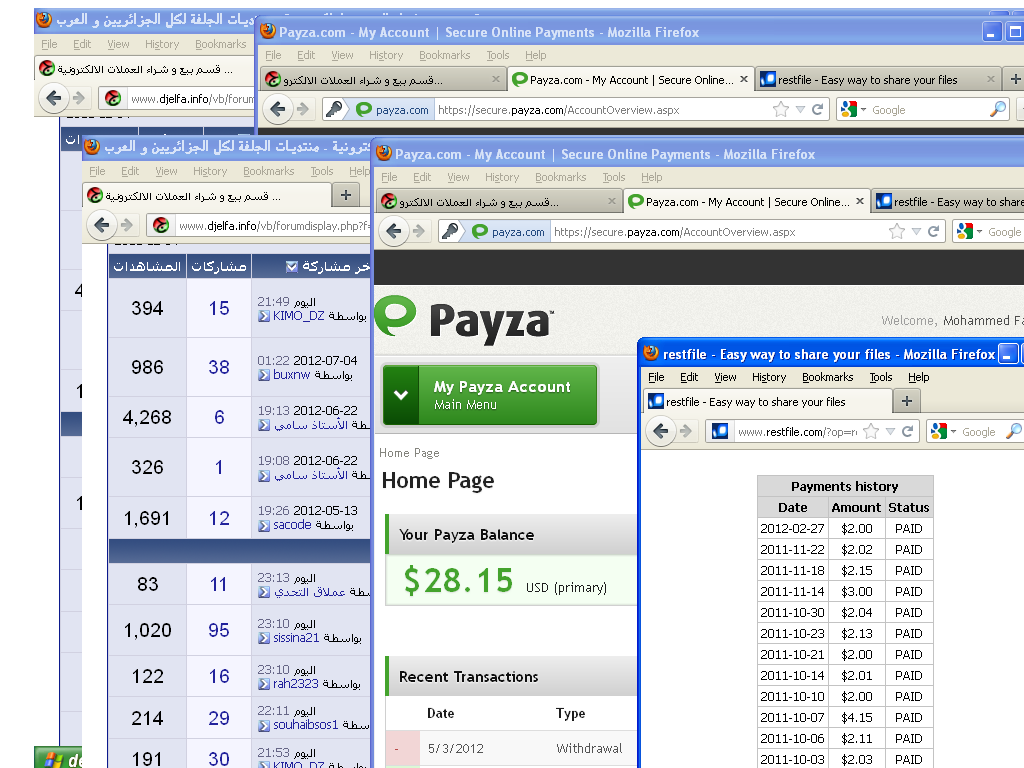Click the 38 replies count link
Screen dimensions: 1024x768
219,367
